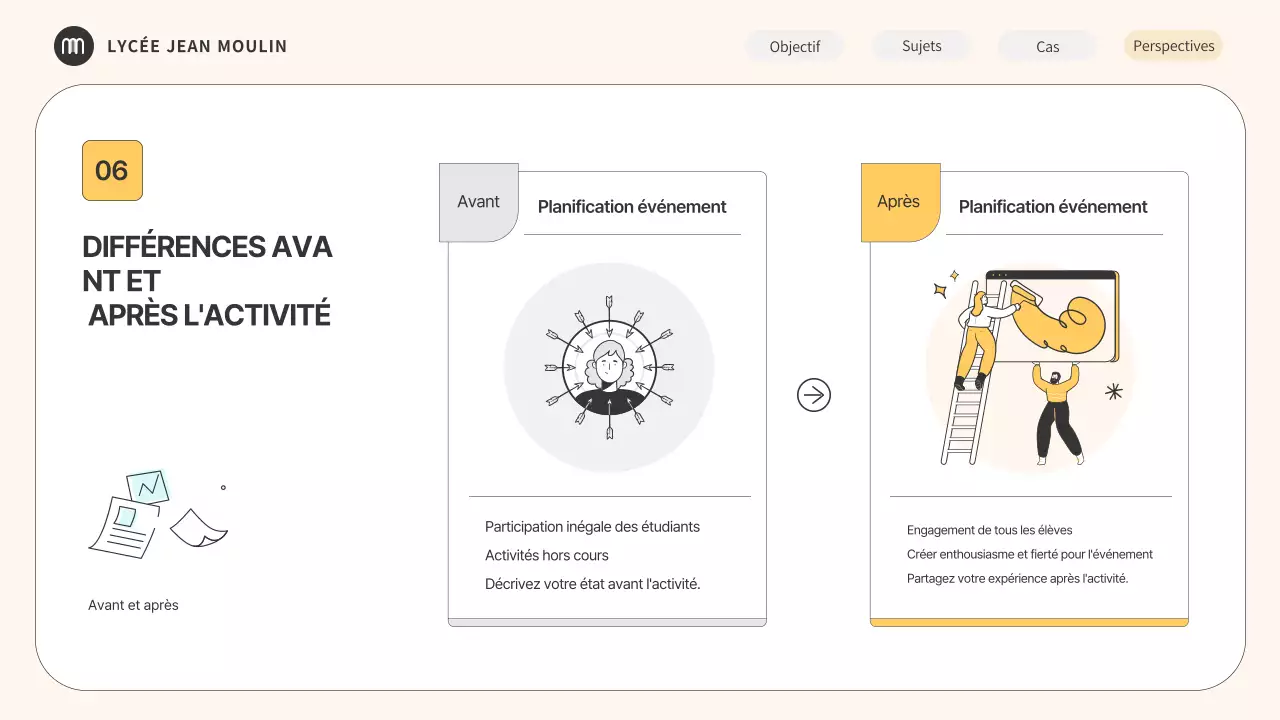This screenshot has width=1280, height=720.
Task: Click the LYCÉE JEAN MOULIN header text
Action: pyautogui.click(x=197, y=46)
